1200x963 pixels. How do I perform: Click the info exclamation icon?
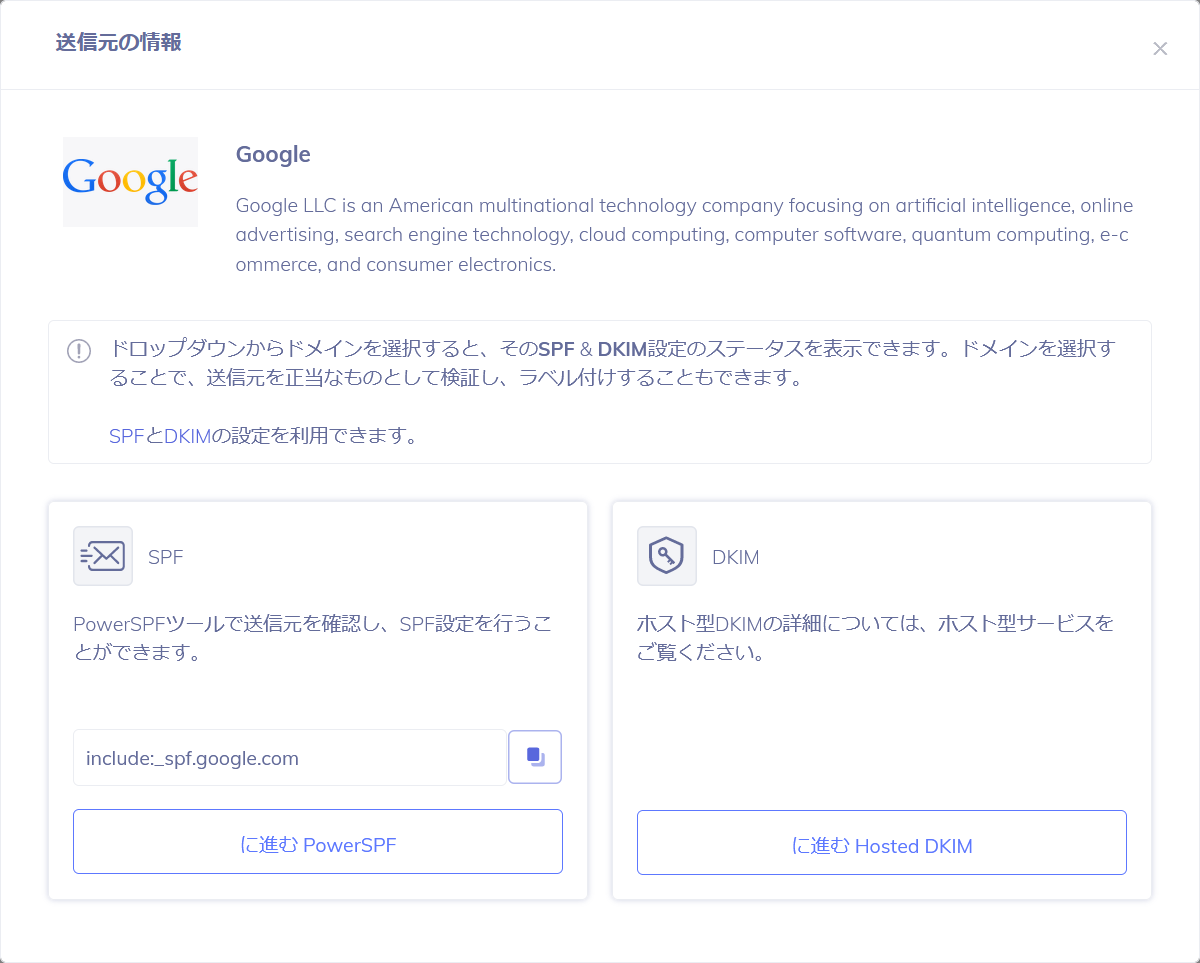(x=79, y=351)
